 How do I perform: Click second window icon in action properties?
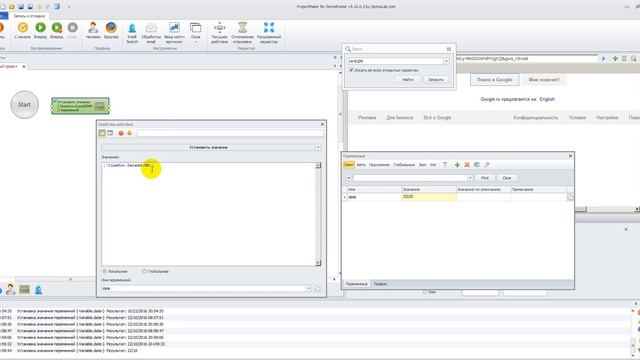[x=110, y=133]
